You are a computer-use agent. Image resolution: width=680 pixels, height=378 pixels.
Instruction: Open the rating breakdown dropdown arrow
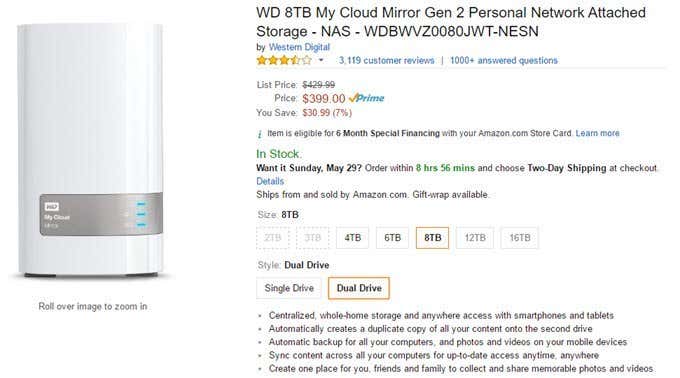point(321,60)
